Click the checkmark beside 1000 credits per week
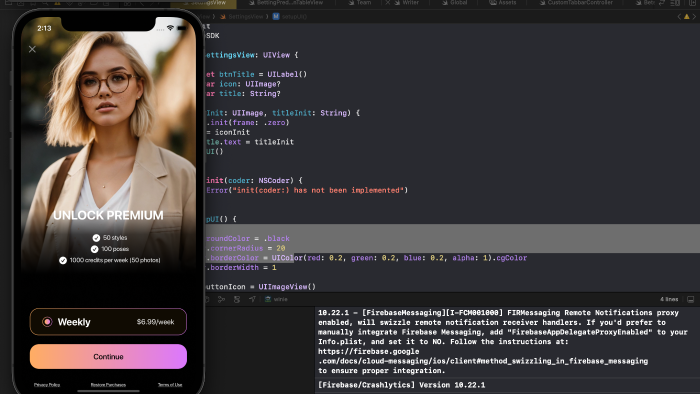700x394 pixels. pos(63,260)
